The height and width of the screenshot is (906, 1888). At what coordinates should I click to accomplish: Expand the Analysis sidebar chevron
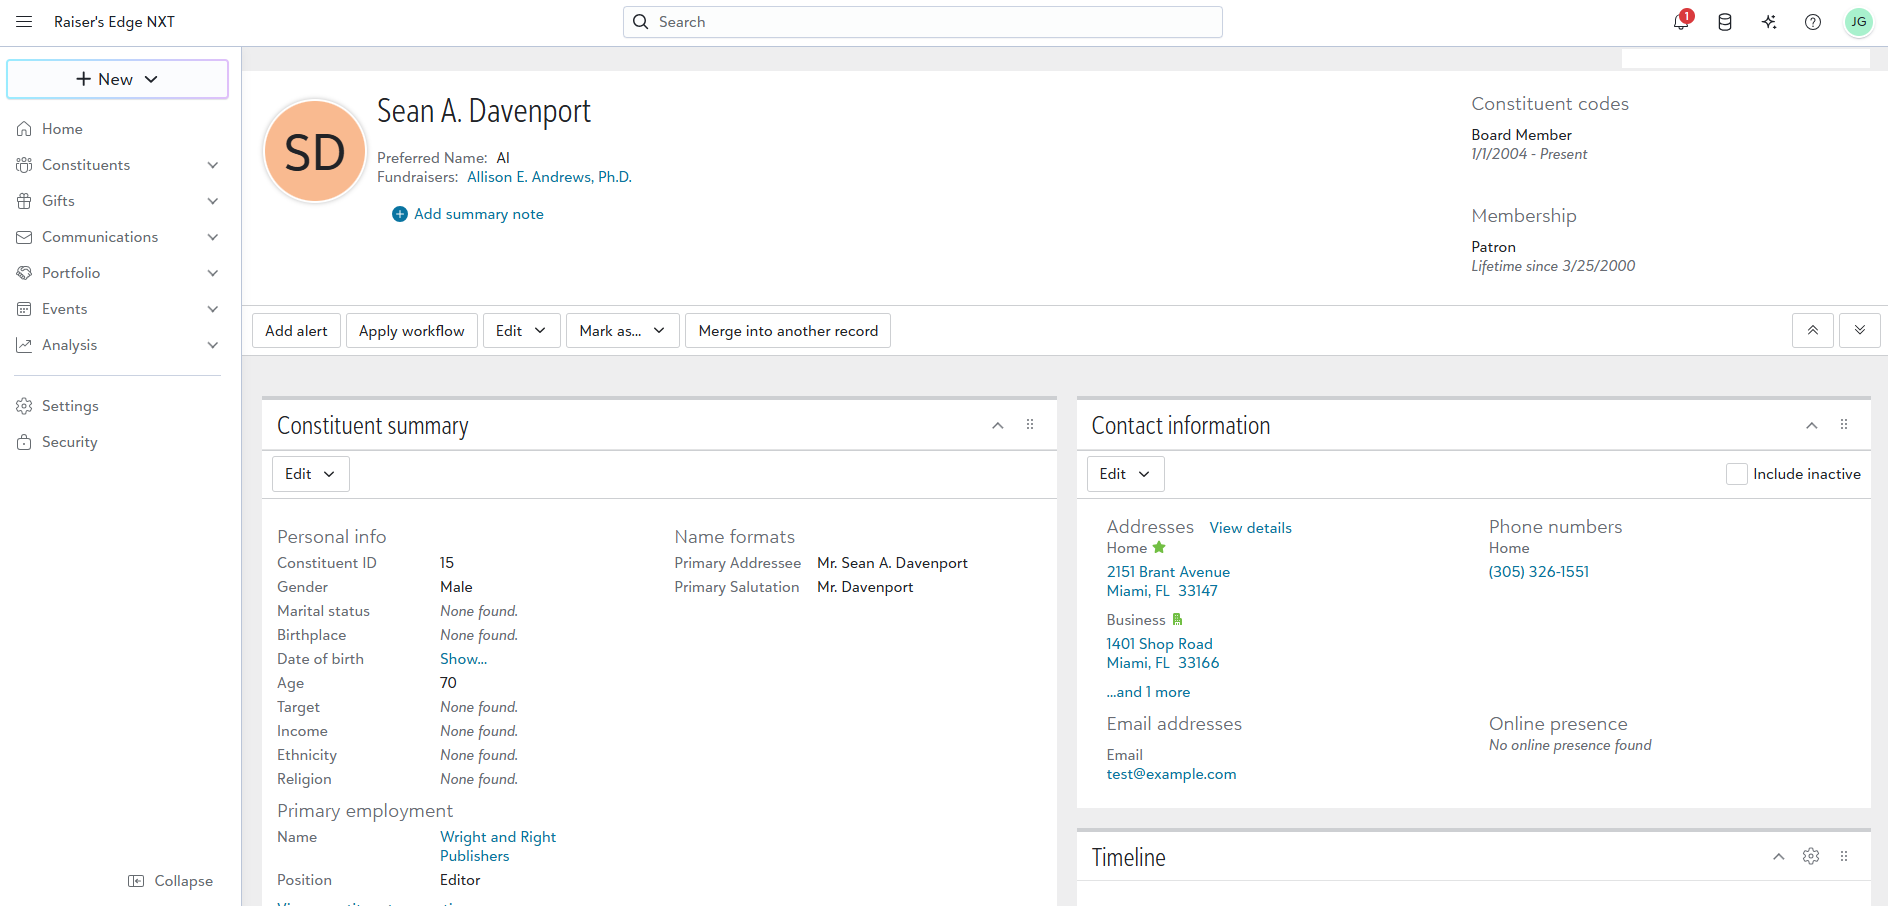pyautogui.click(x=212, y=345)
